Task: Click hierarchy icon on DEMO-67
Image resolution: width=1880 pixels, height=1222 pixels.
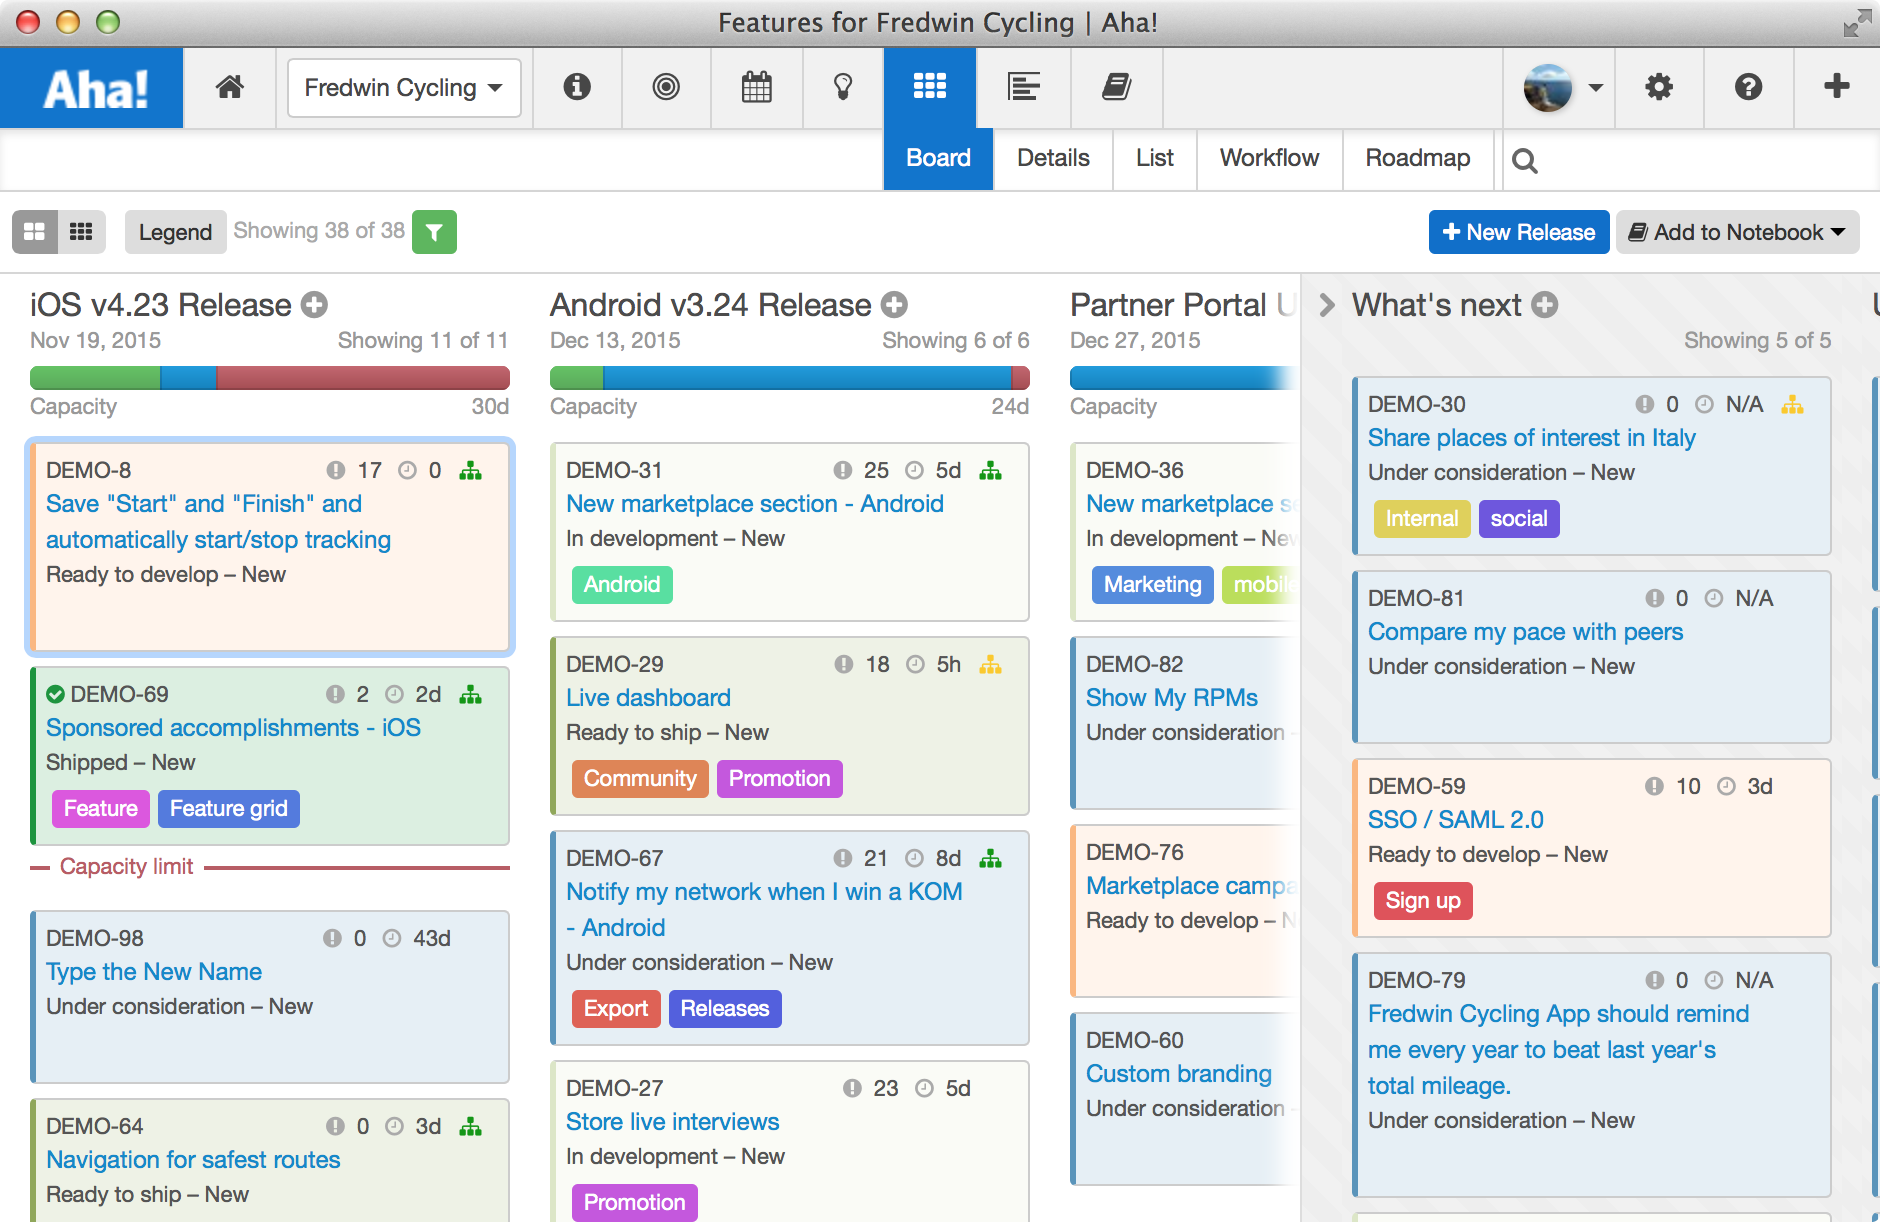Action: click(x=990, y=858)
